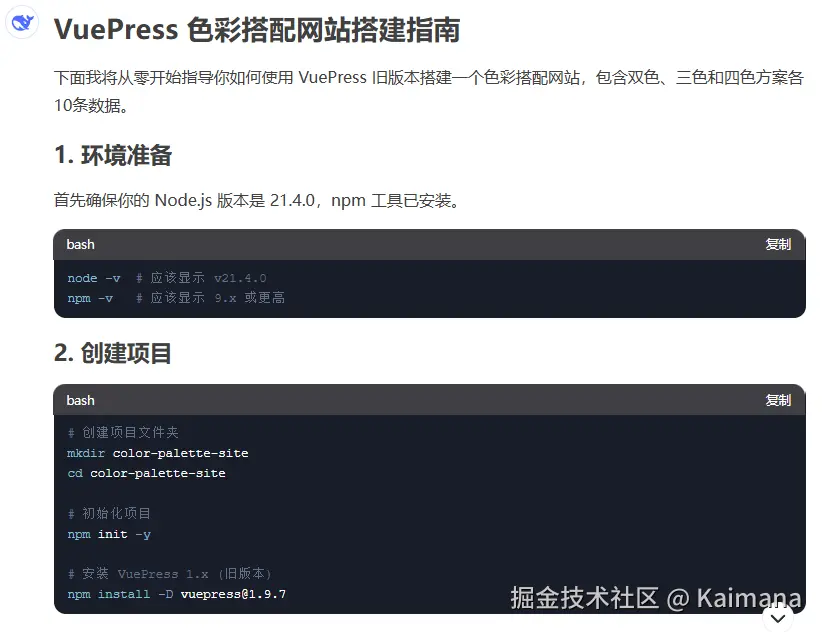This screenshot has height=632, width=822.
Task: Click the Node.js version 21.4.0 sentence
Action: pos(258,200)
